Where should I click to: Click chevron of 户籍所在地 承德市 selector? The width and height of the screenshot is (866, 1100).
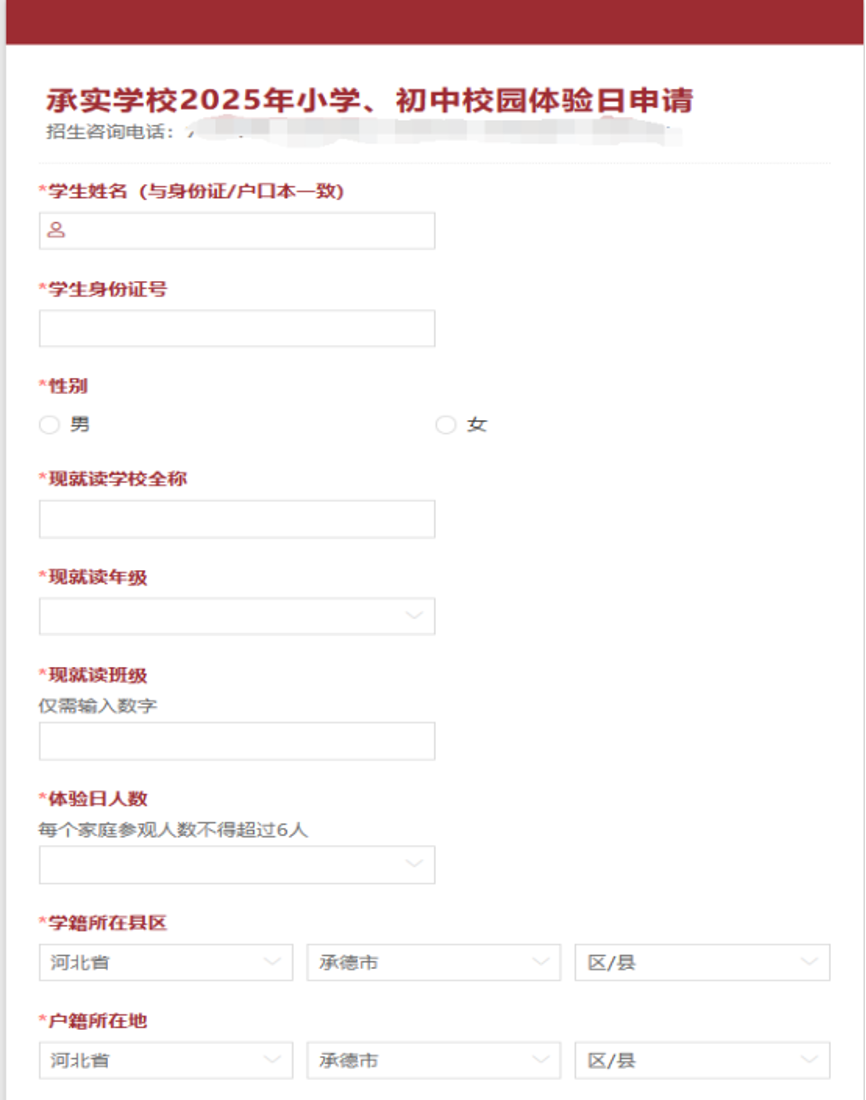coord(540,1060)
